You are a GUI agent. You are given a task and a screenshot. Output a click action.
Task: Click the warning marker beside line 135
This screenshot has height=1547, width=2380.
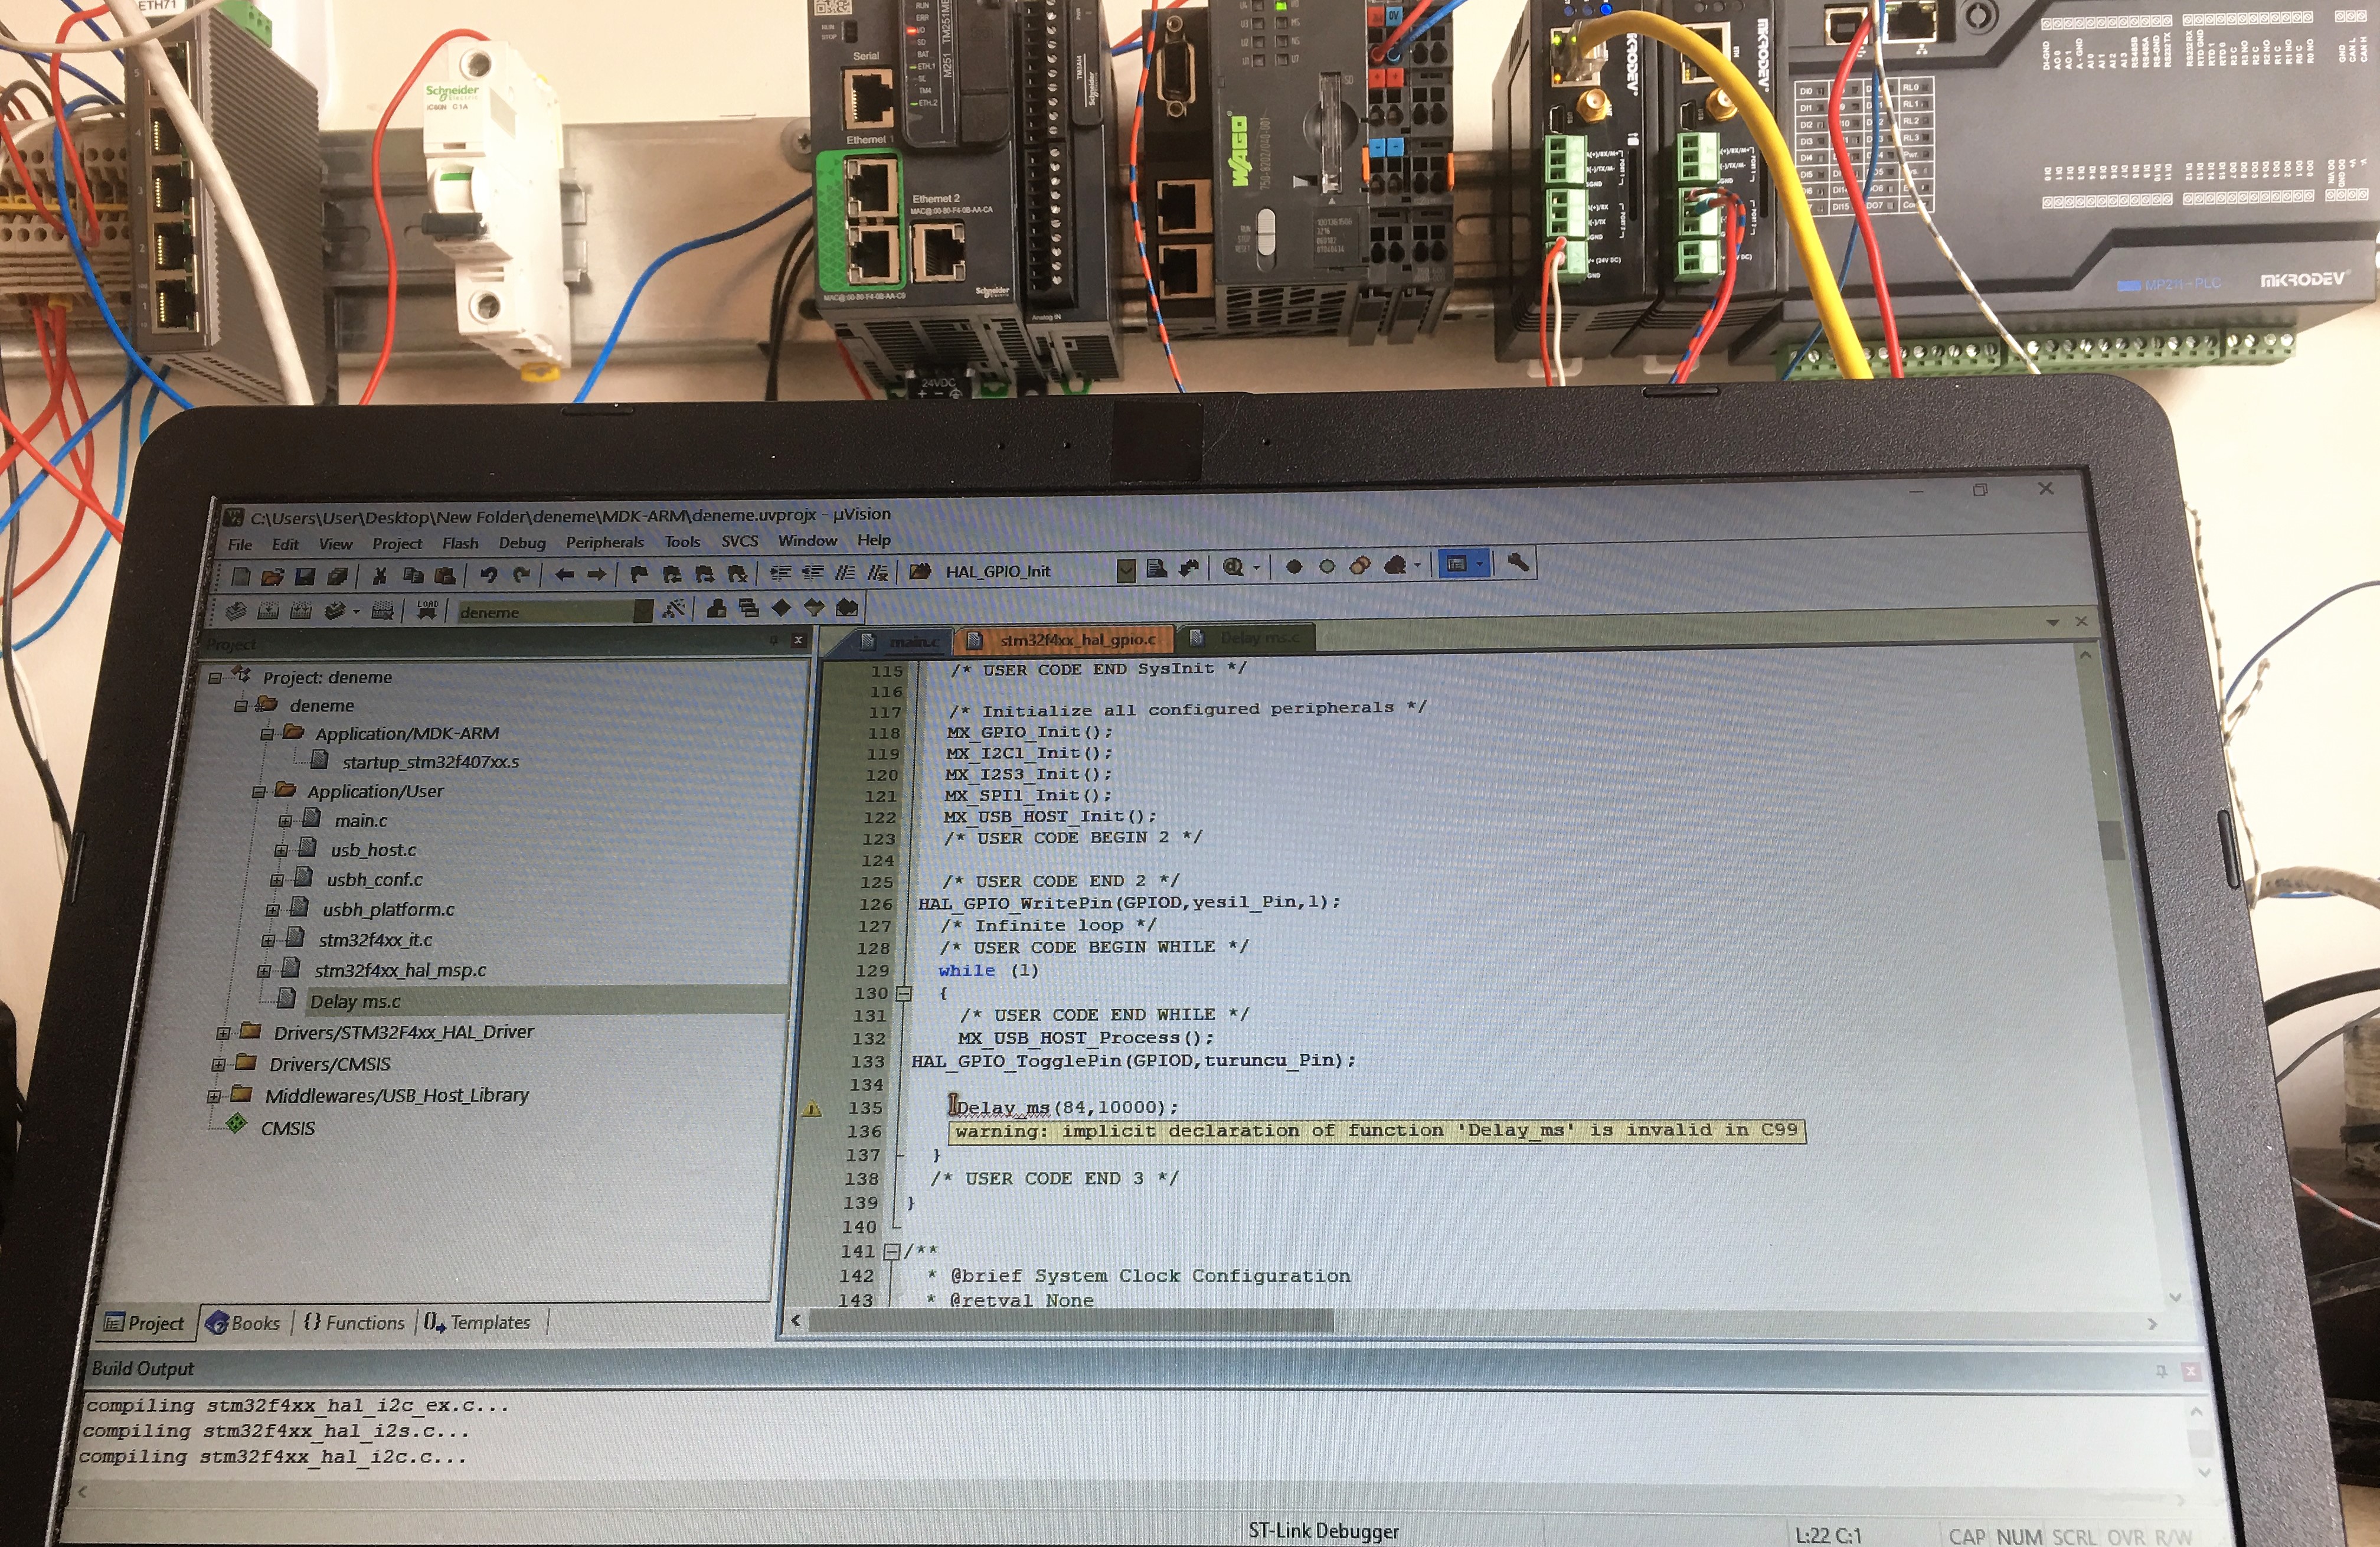[x=812, y=1108]
